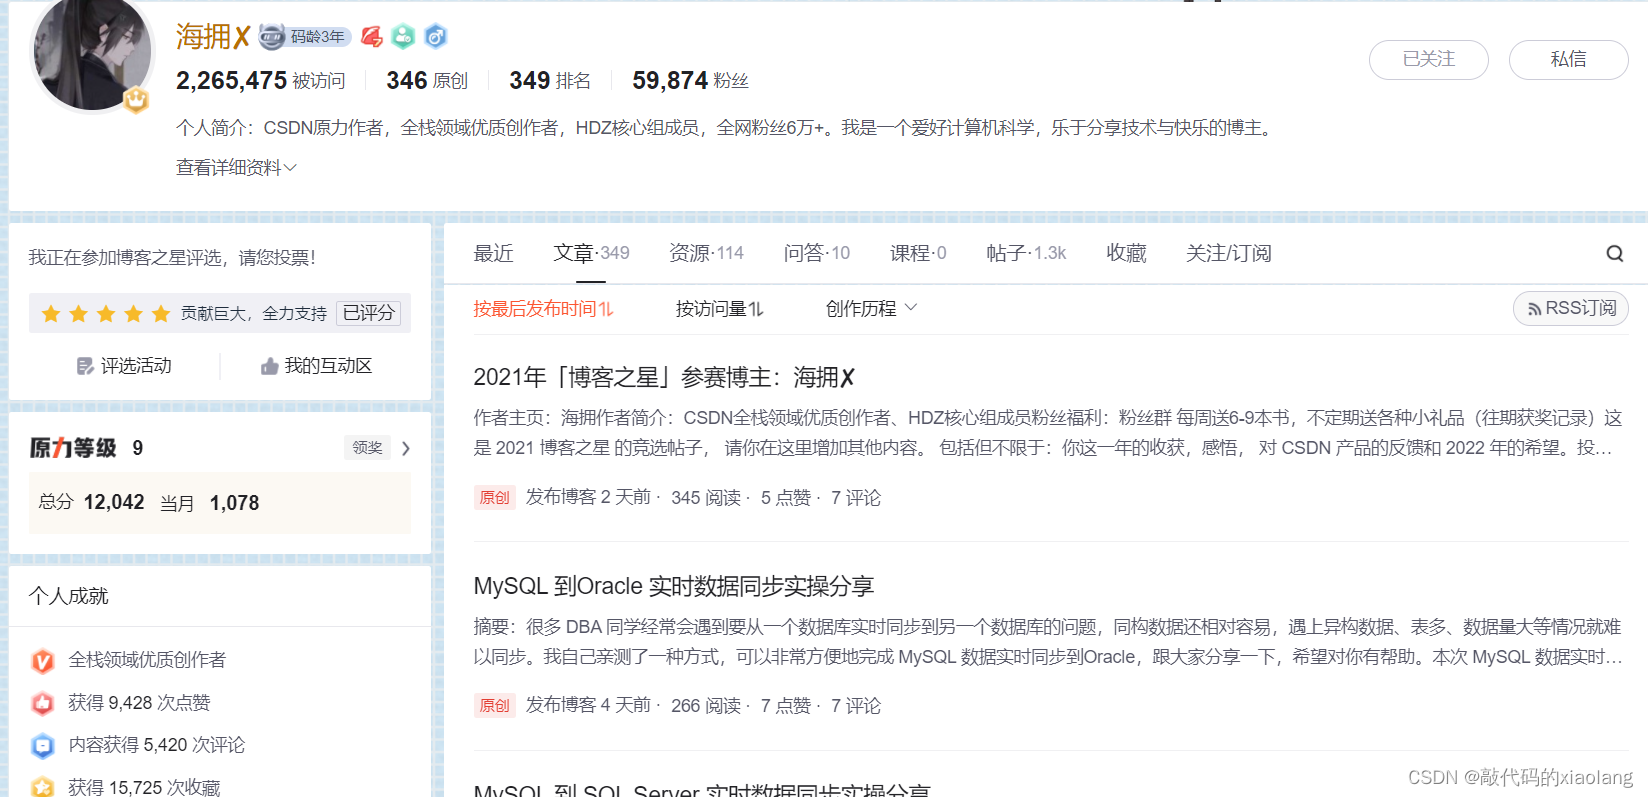The height and width of the screenshot is (797, 1648).
Task: Click 获得 15,725 次收藏 text
Action: pyautogui.click(x=144, y=787)
